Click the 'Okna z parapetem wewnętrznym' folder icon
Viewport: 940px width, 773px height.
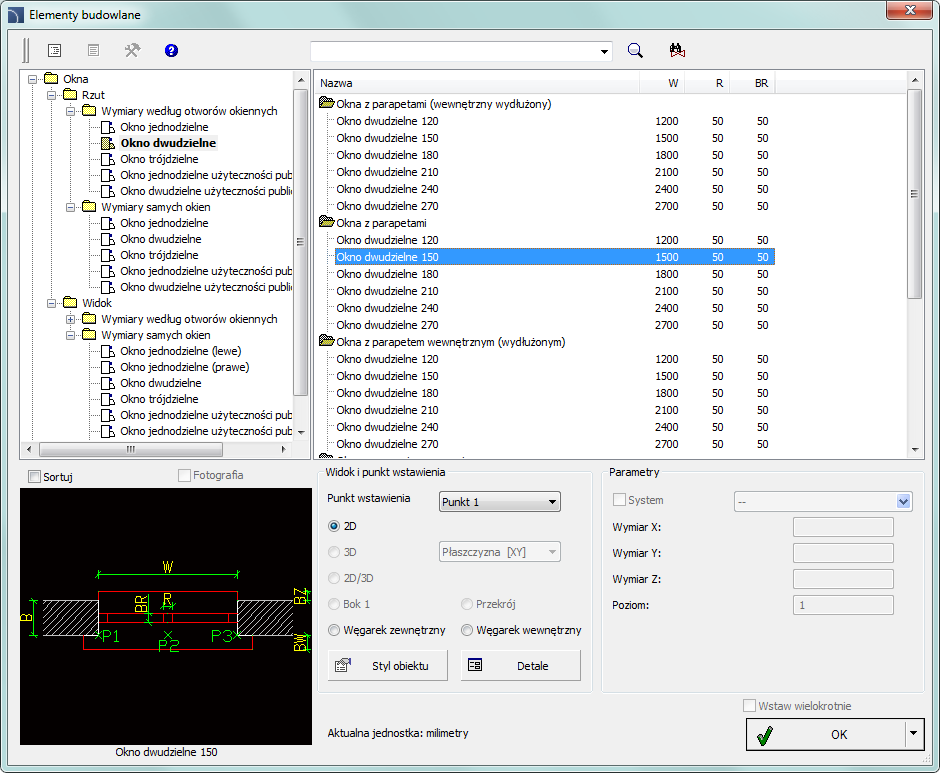tap(327, 341)
